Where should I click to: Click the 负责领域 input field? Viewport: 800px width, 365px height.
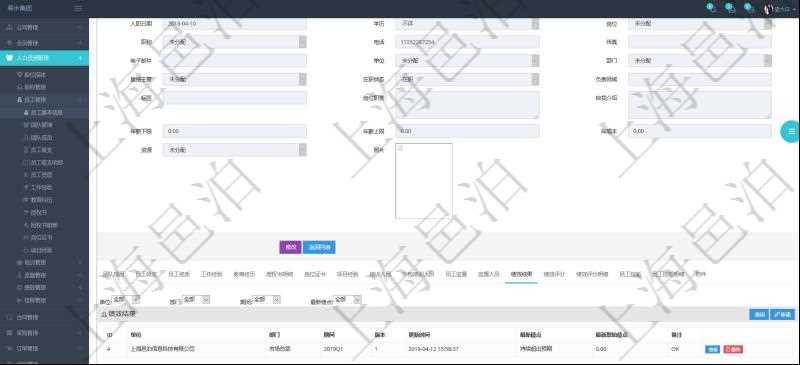tap(699, 79)
